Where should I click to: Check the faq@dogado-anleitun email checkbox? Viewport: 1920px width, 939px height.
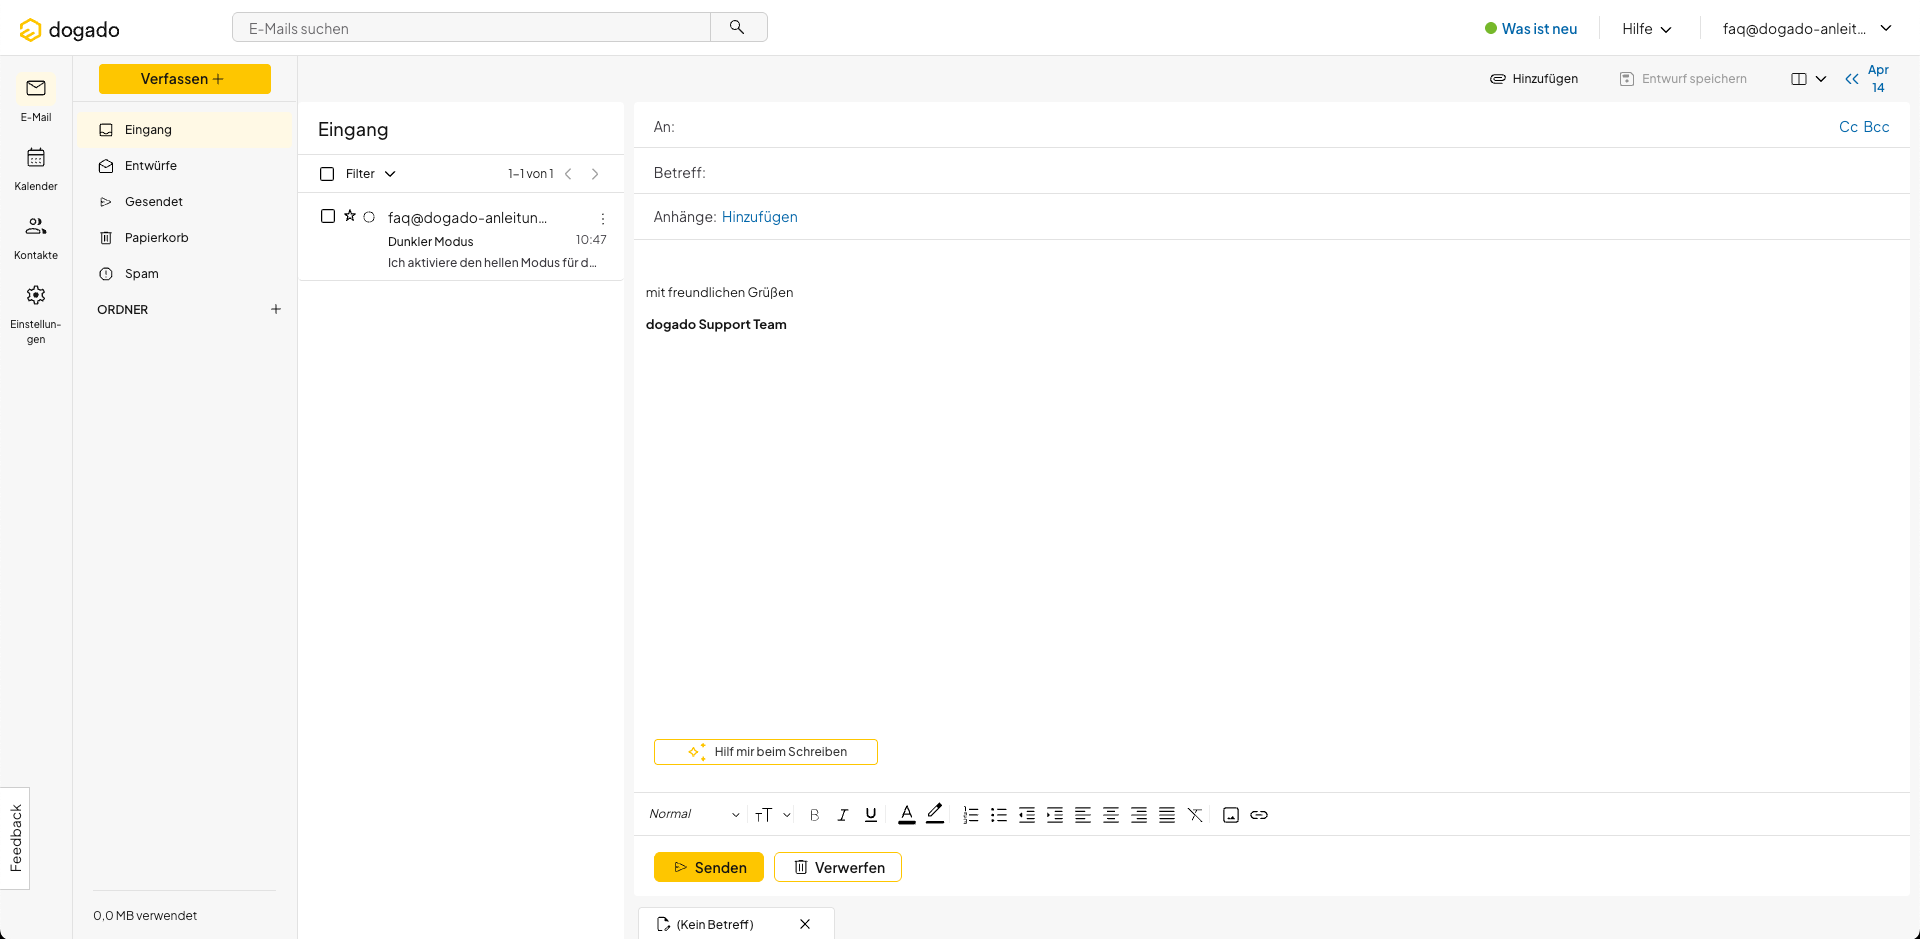point(328,216)
